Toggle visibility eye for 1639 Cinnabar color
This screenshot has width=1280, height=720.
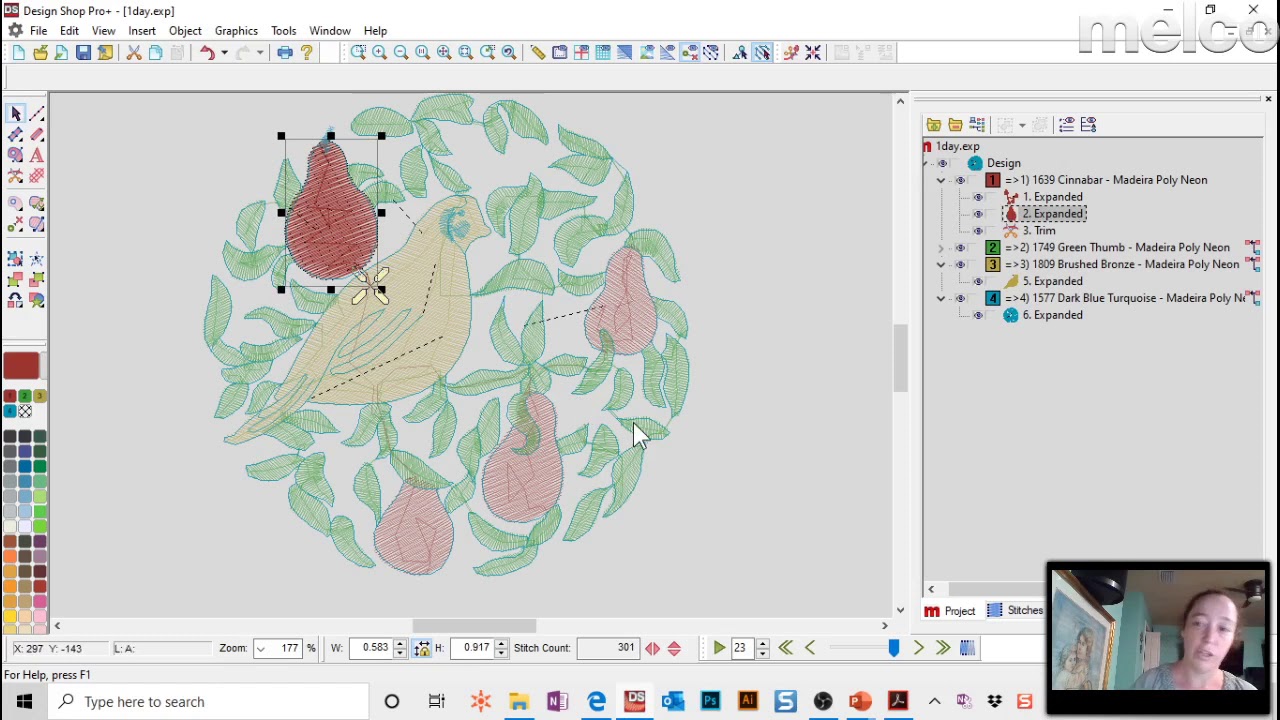pyautogui.click(x=961, y=181)
